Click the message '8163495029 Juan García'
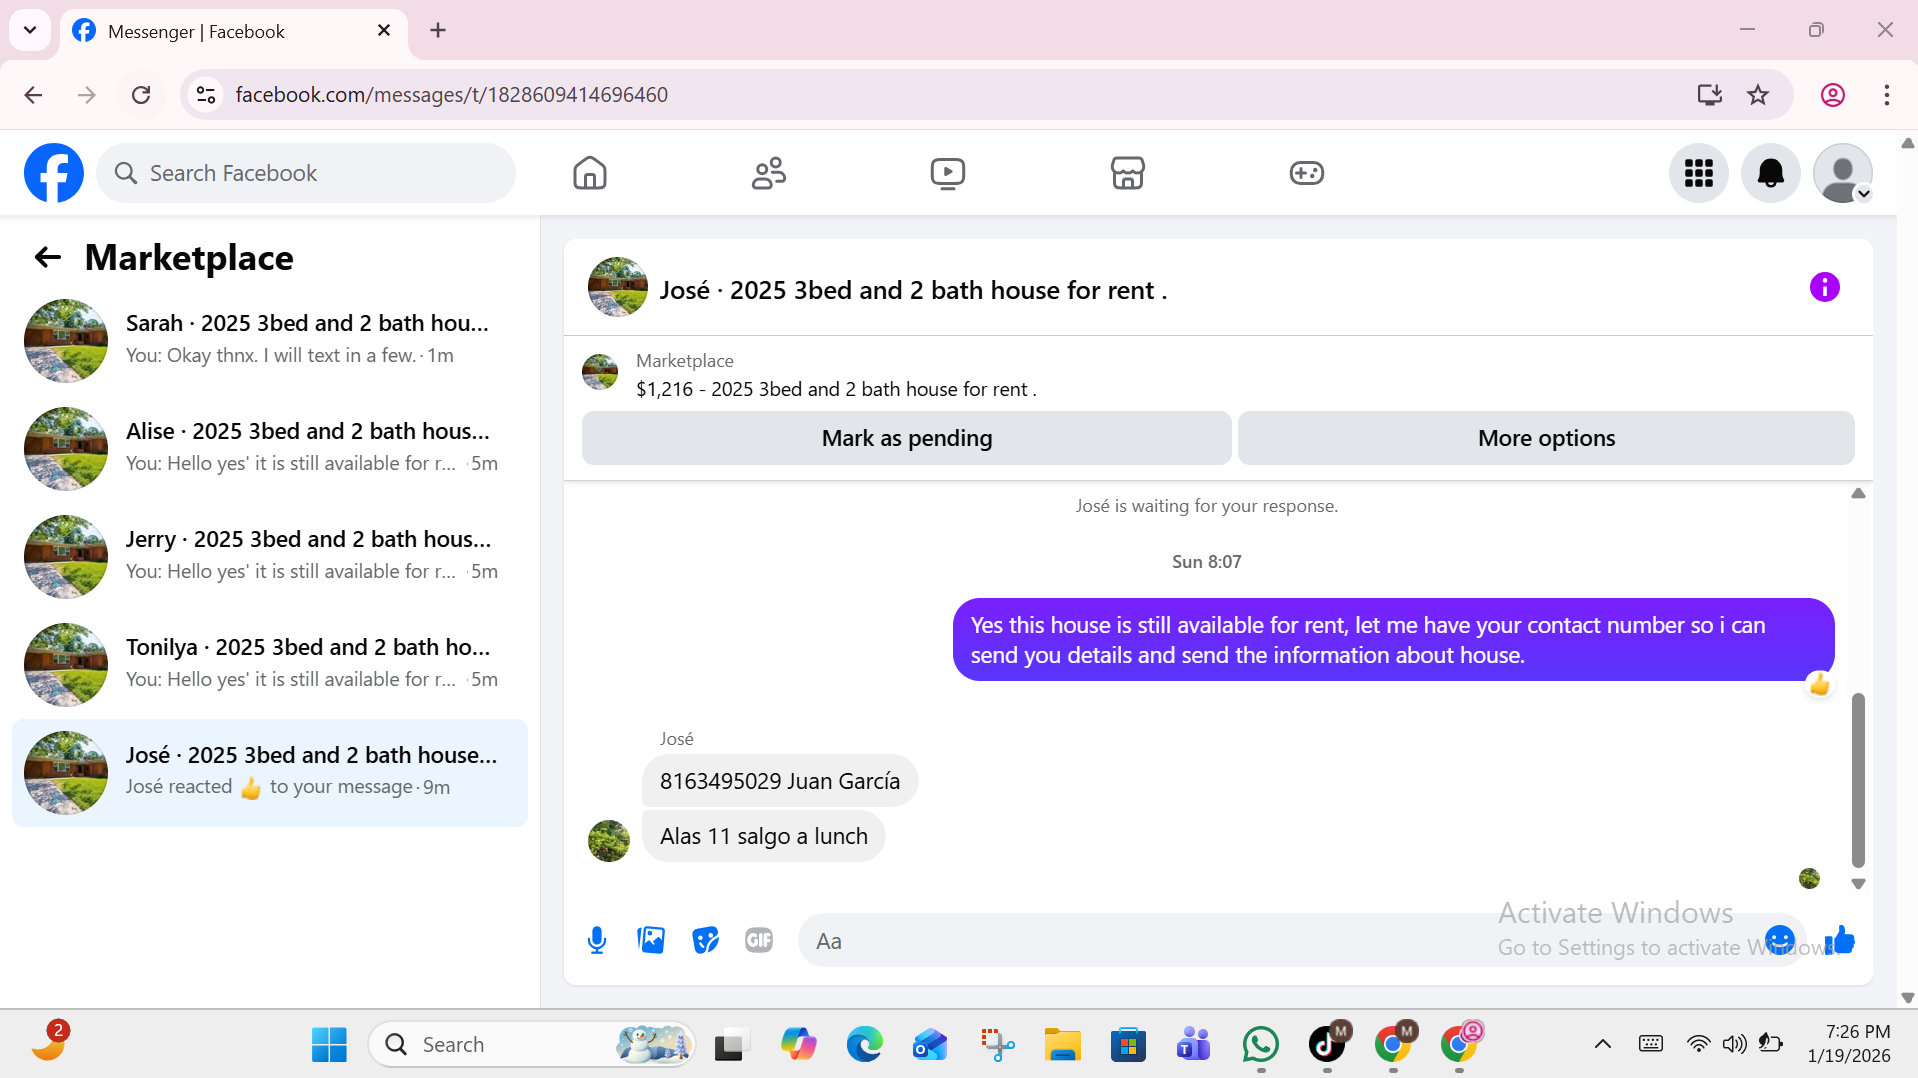1918x1078 pixels. click(x=780, y=781)
